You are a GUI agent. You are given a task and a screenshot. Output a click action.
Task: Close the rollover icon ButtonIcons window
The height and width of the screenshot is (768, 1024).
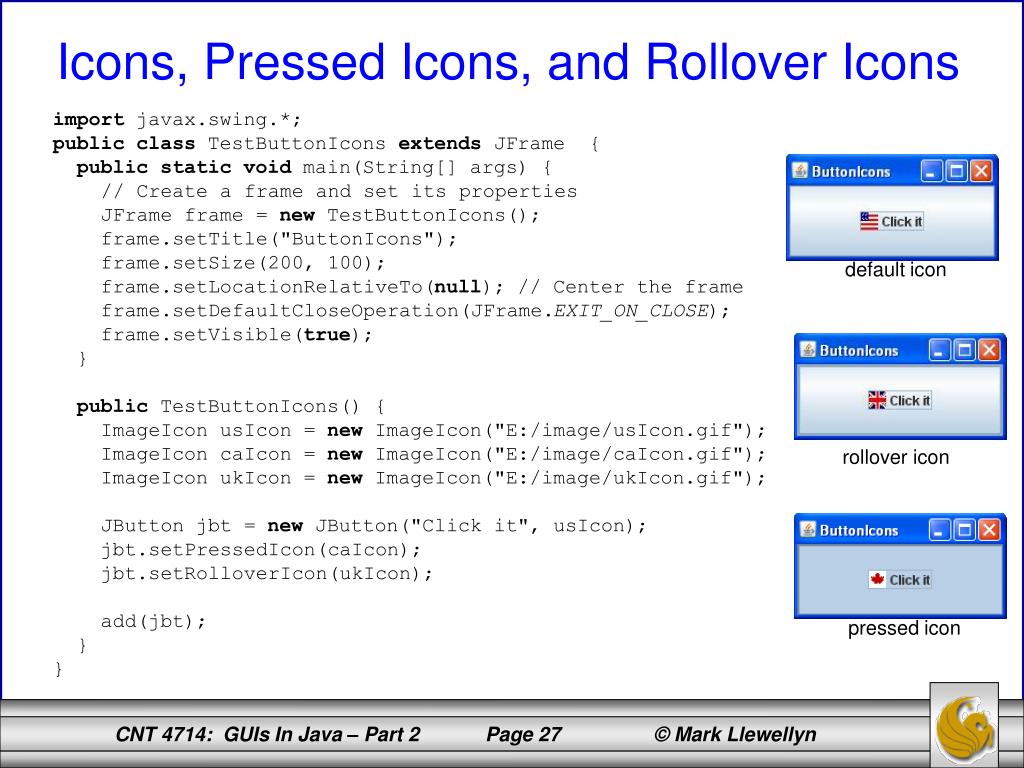tap(989, 351)
